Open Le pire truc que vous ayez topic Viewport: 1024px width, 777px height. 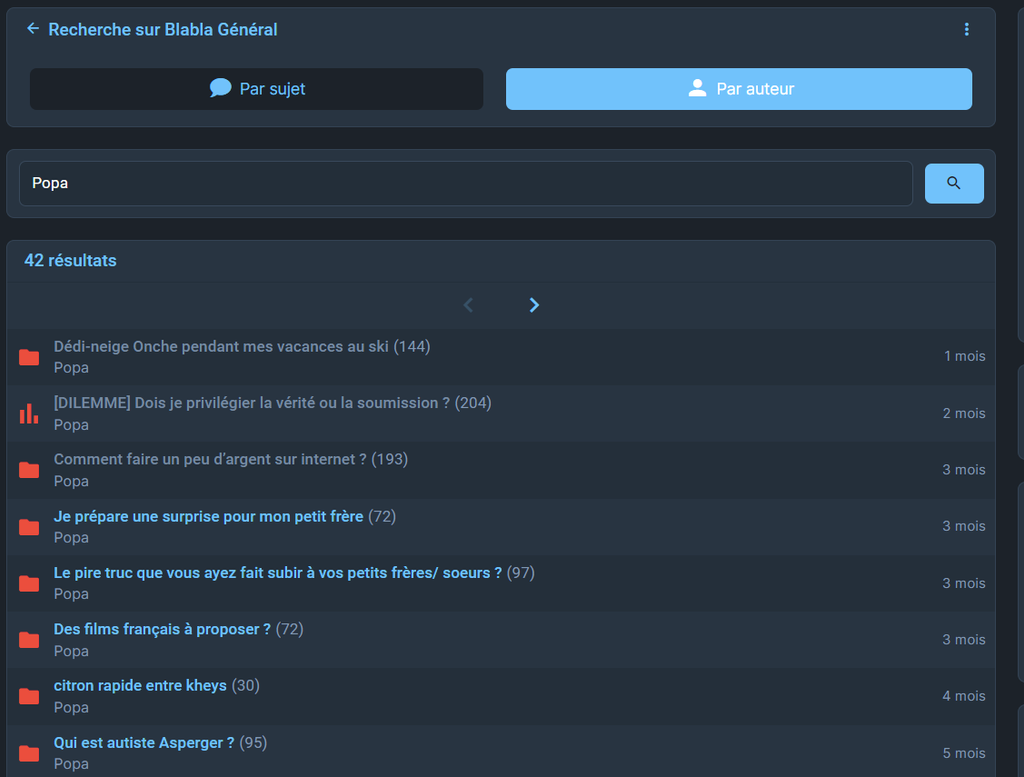(x=277, y=573)
